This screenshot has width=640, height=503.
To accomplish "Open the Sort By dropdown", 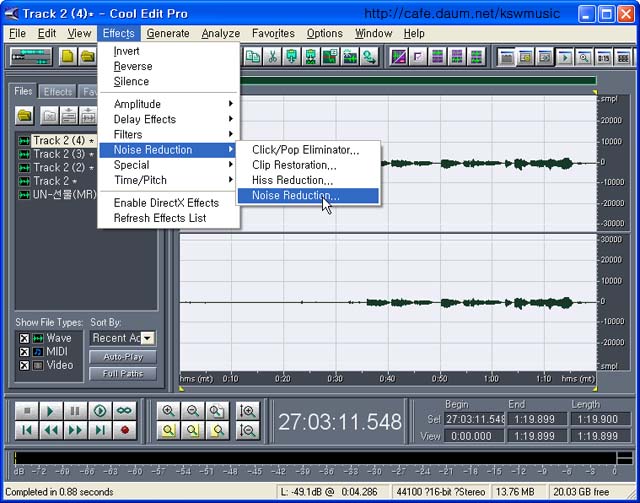I will pos(147,338).
